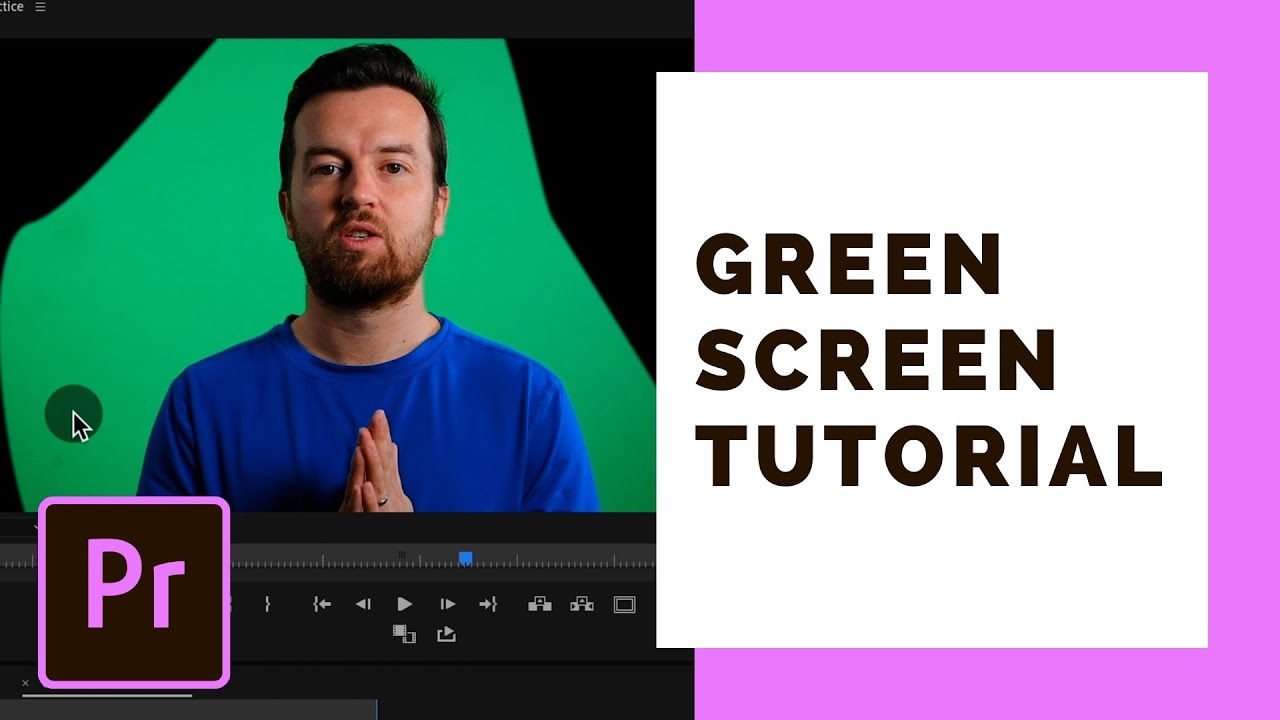
Task: Click the Extract button
Action: pyautogui.click(x=582, y=604)
